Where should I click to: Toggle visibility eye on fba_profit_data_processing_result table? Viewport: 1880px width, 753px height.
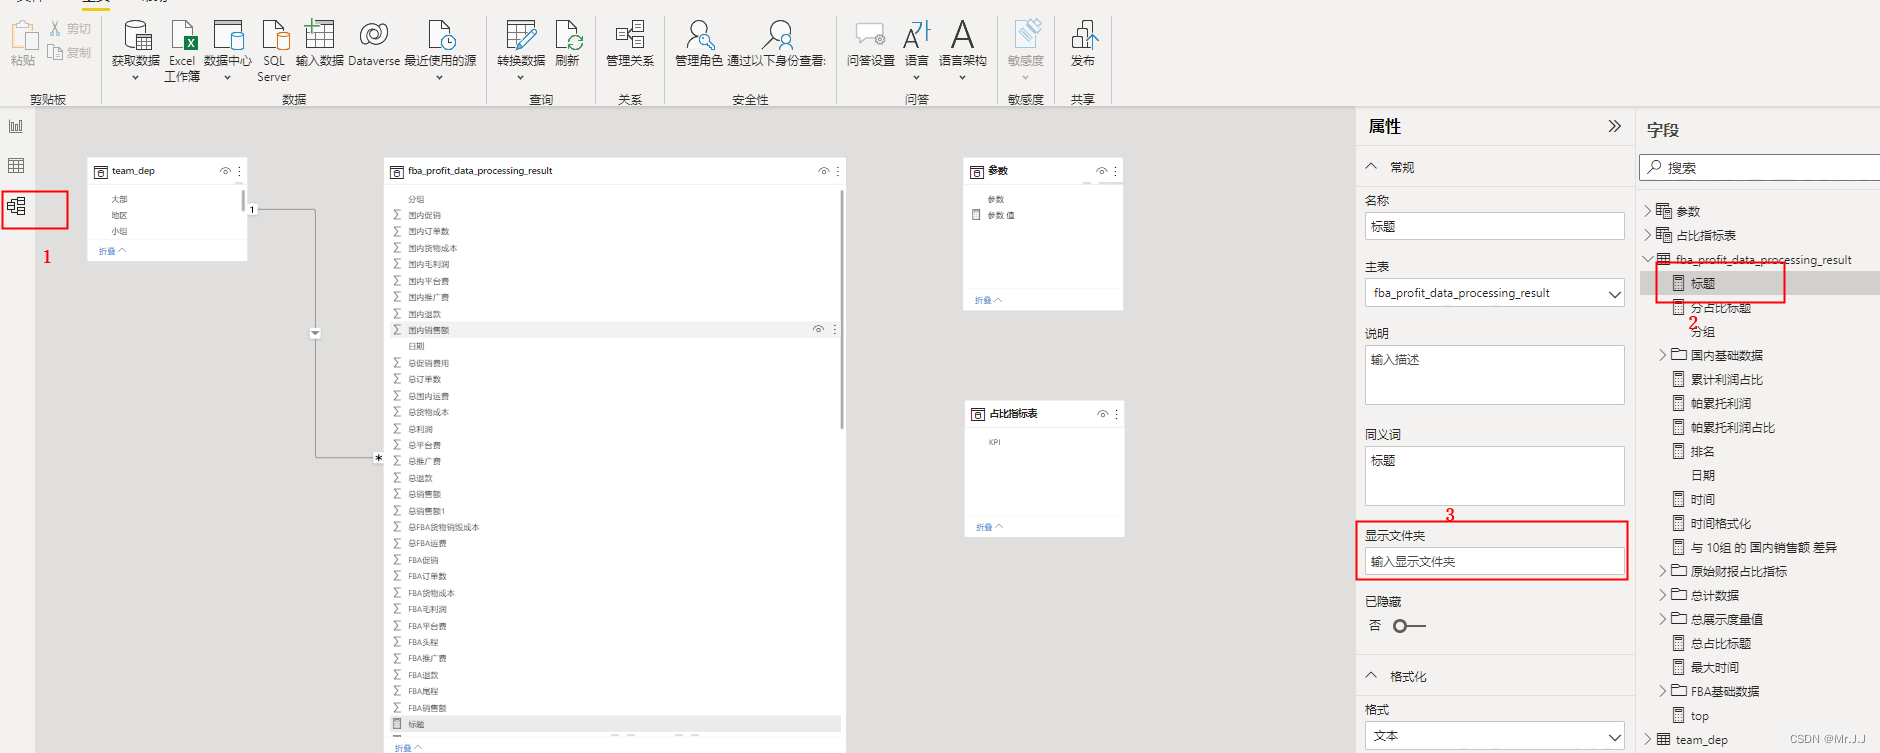[824, 171]
